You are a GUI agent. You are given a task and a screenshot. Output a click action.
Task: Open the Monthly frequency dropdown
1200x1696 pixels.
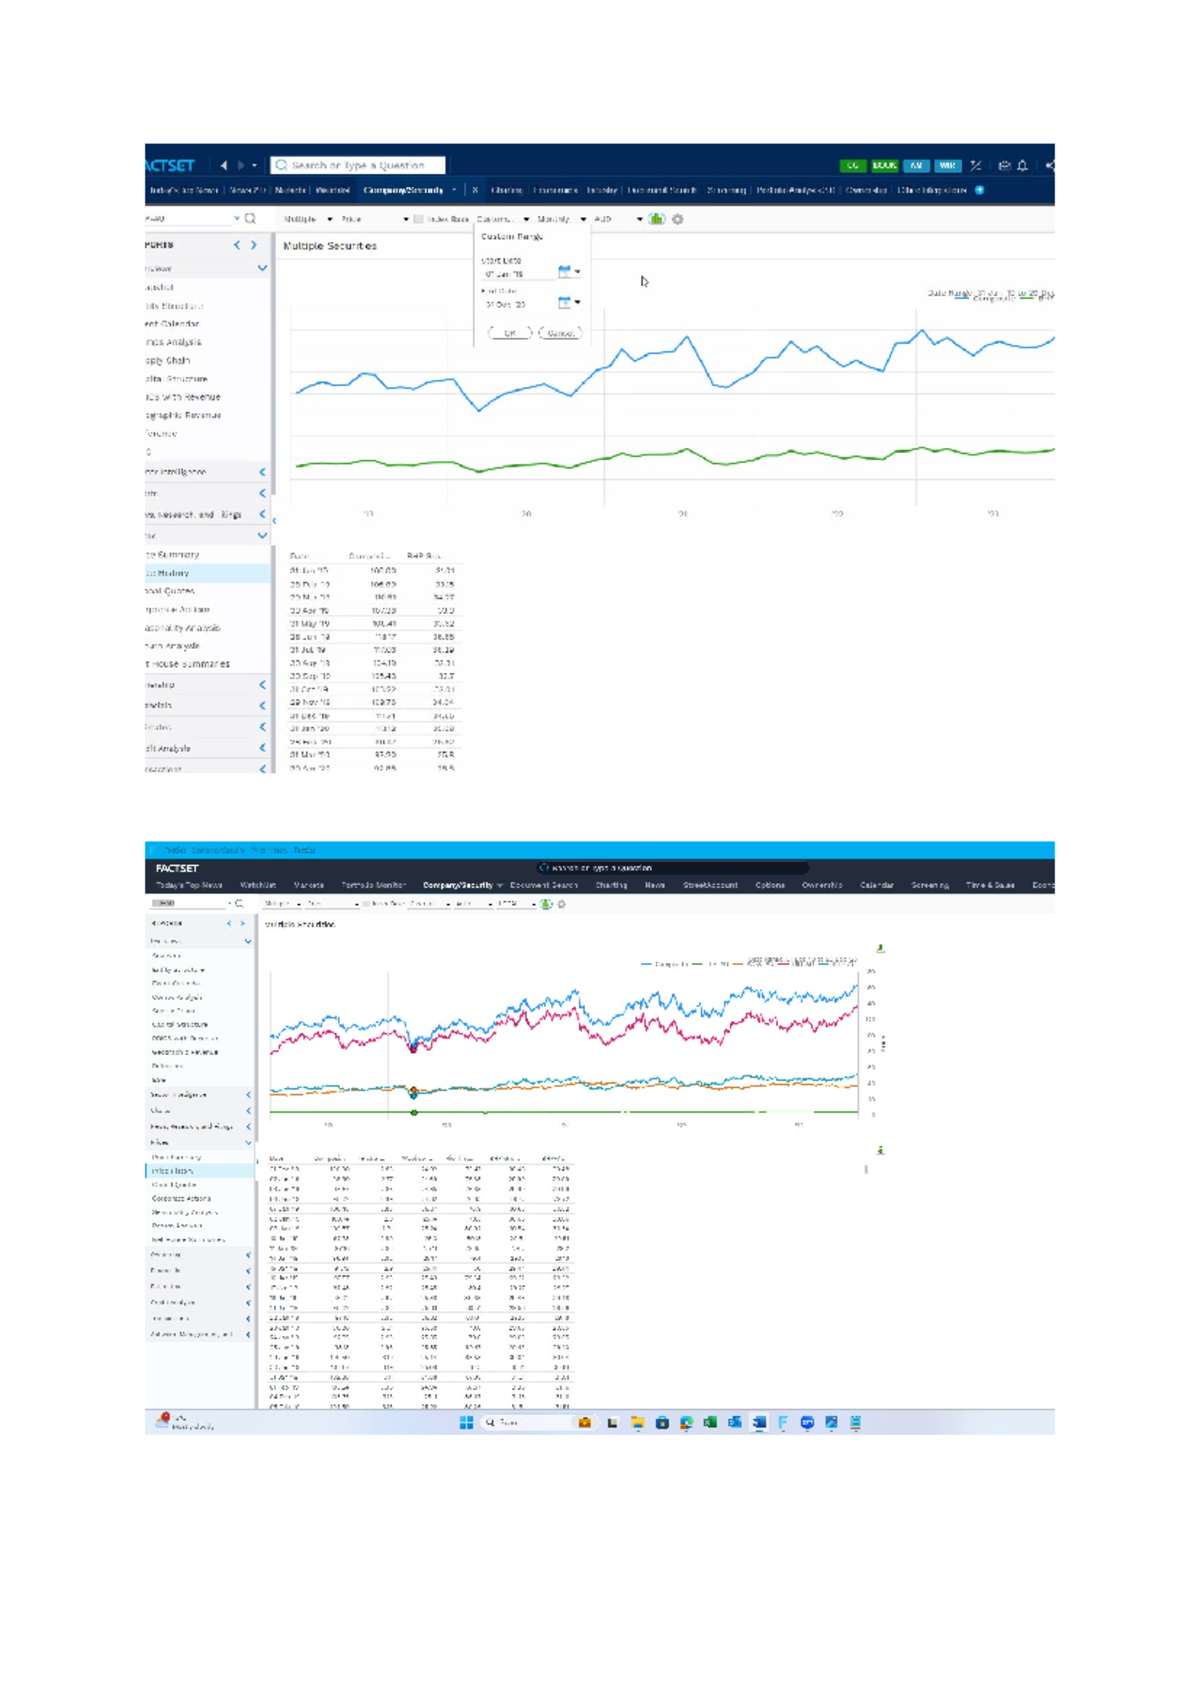click(561, 219)
